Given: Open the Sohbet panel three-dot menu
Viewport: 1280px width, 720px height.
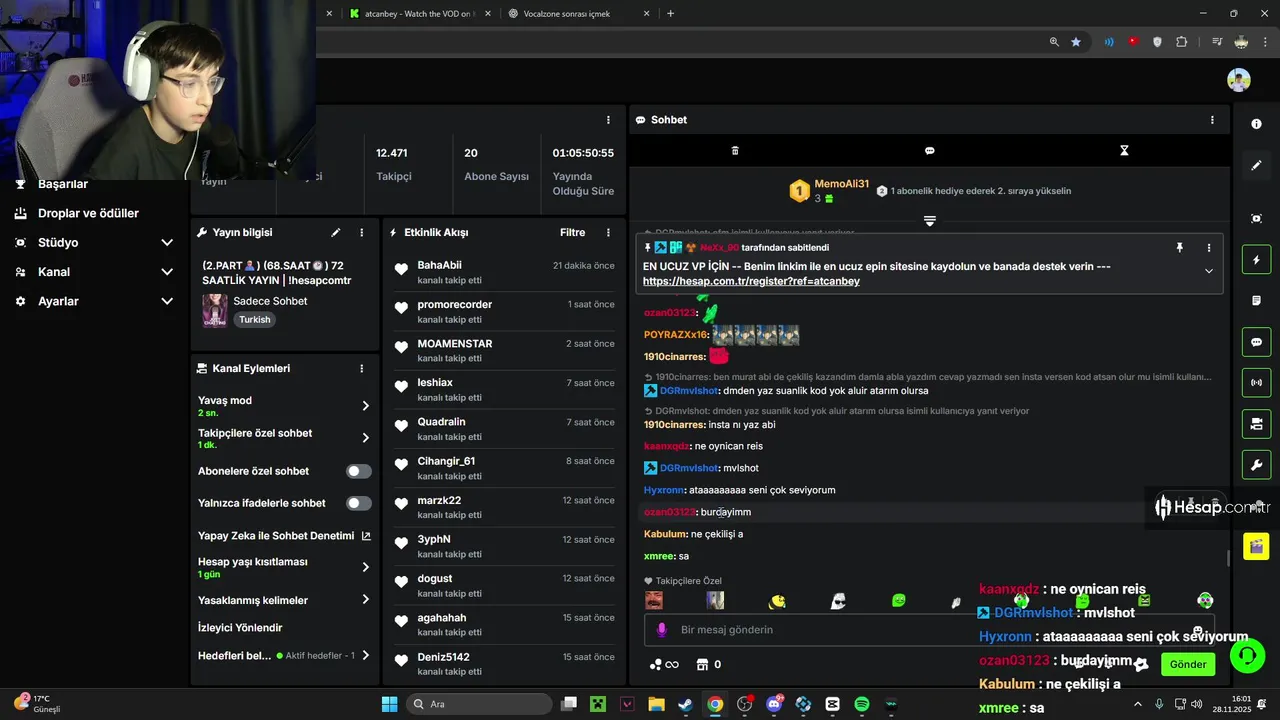Looking at the screenshot, I should click(1212, 120).
